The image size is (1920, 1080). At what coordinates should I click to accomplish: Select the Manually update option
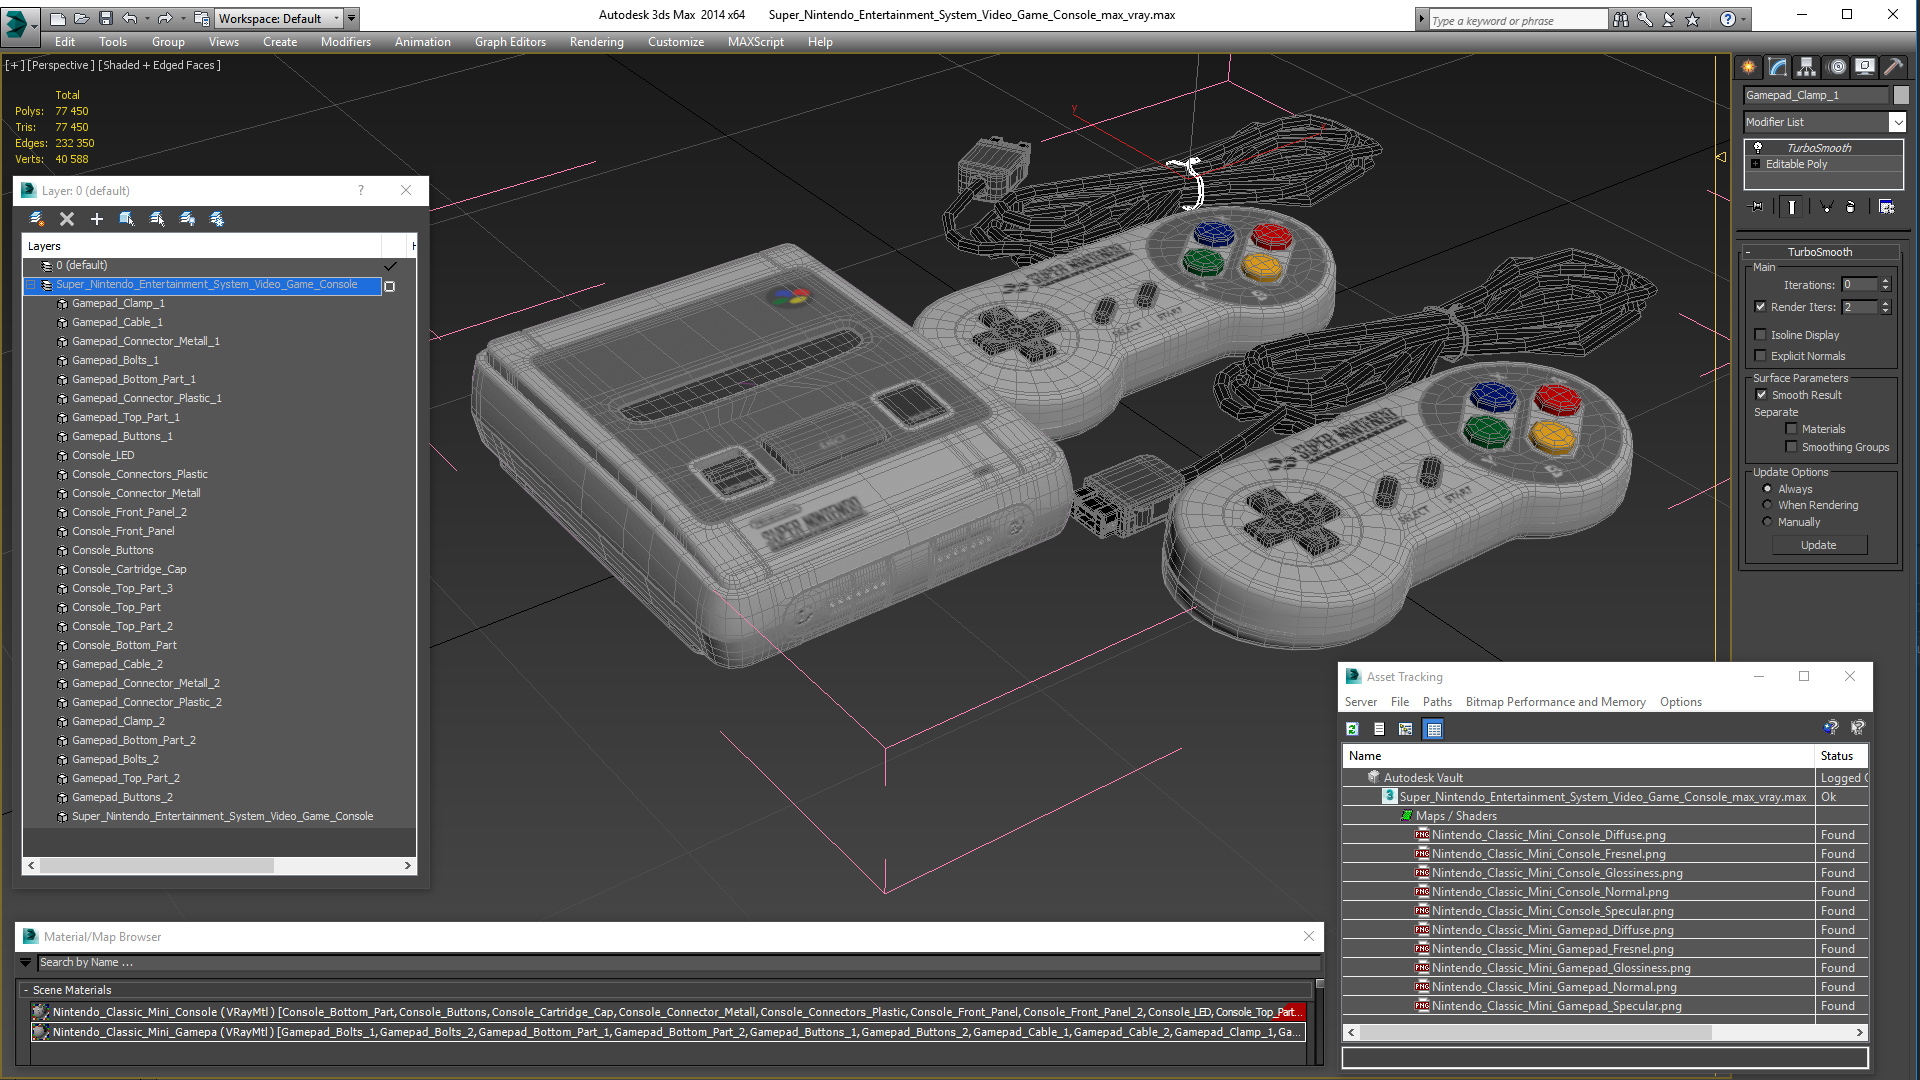click(x=1767, y=522)
